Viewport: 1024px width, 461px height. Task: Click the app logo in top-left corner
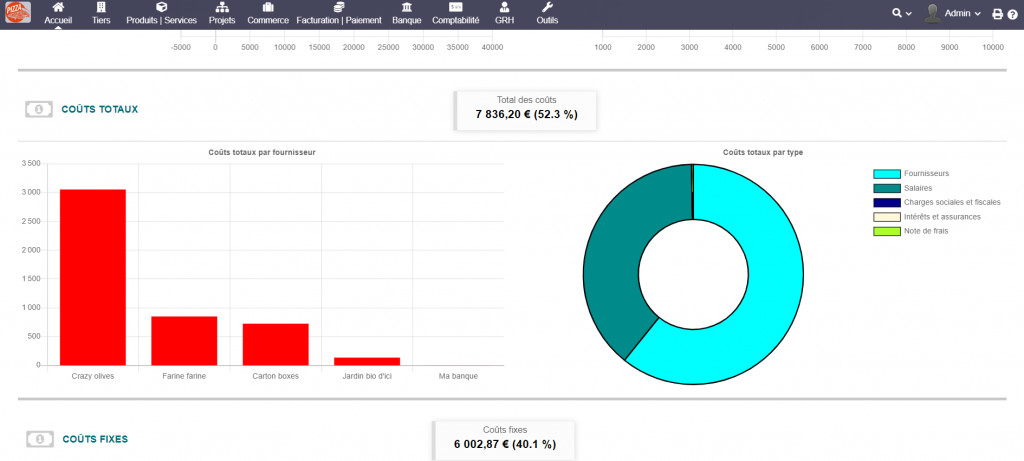click(19, 14)
